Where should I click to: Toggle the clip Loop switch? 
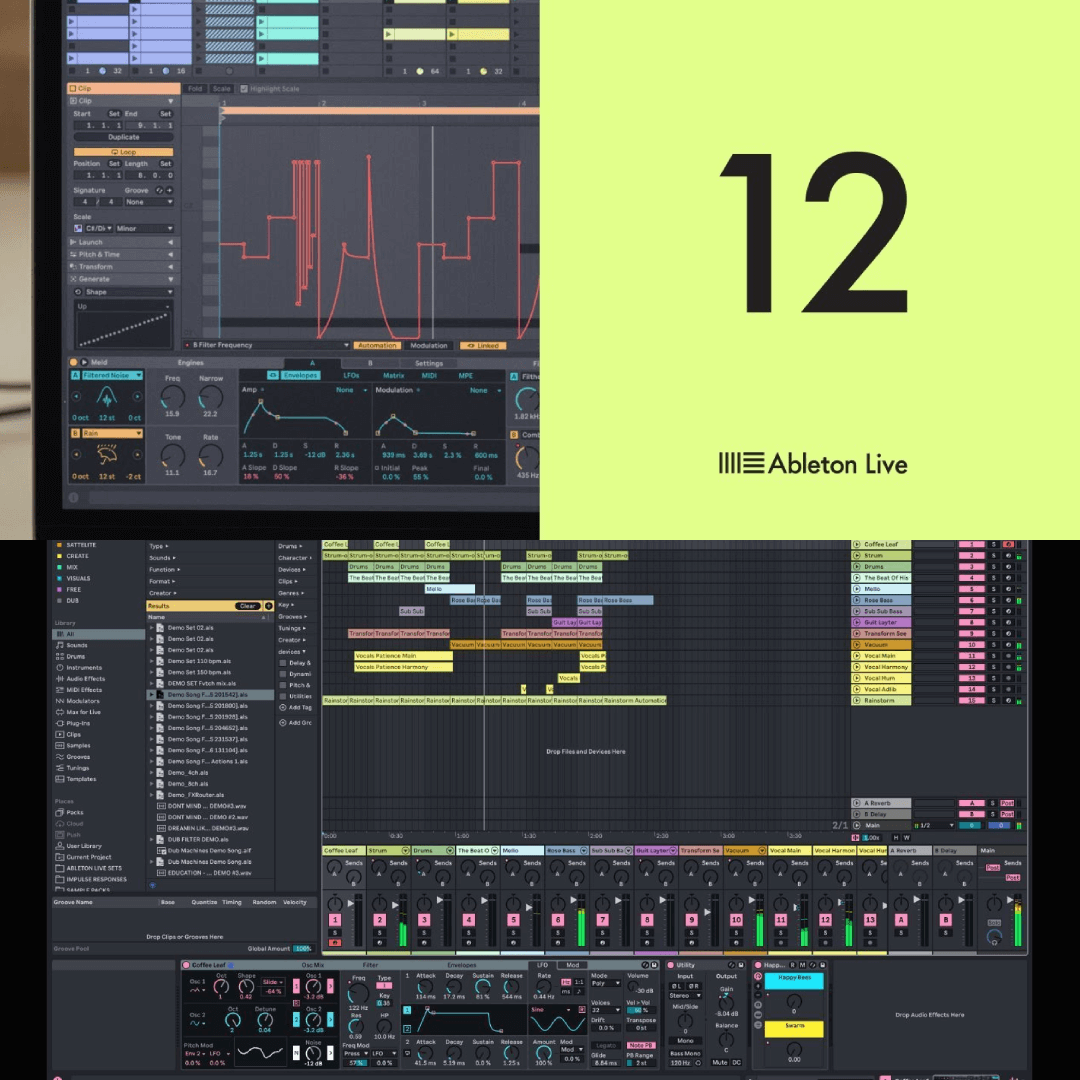(122, 152)
